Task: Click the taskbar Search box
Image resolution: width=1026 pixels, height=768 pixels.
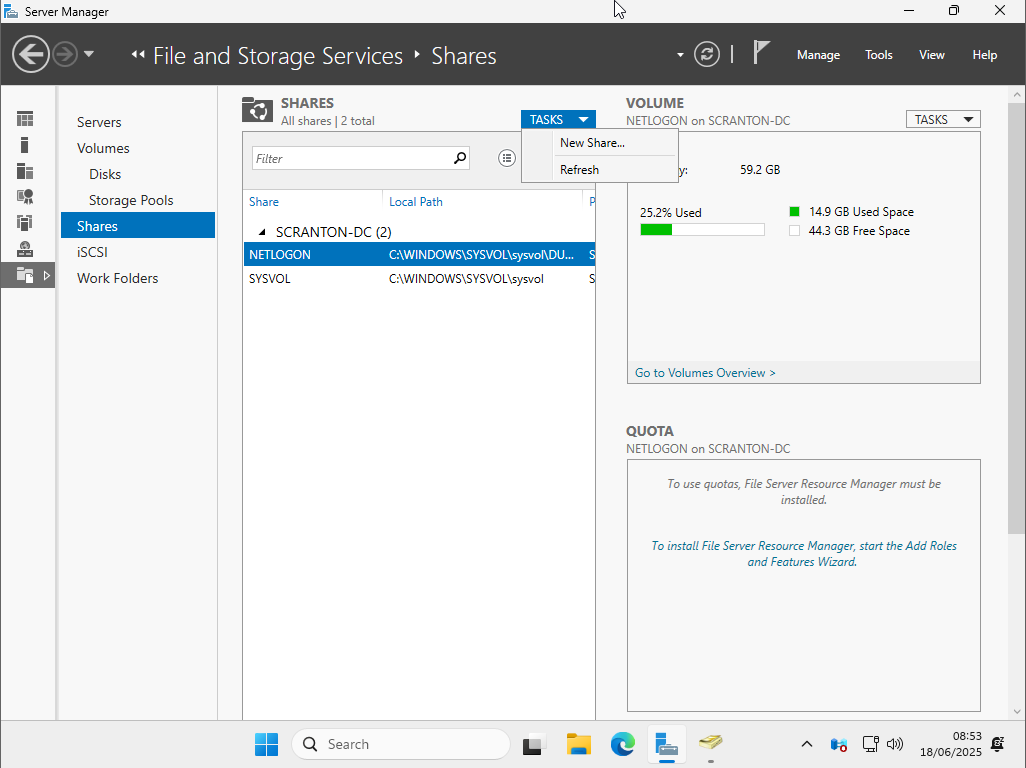Action: pyautogui.click(x=400, y=744)
